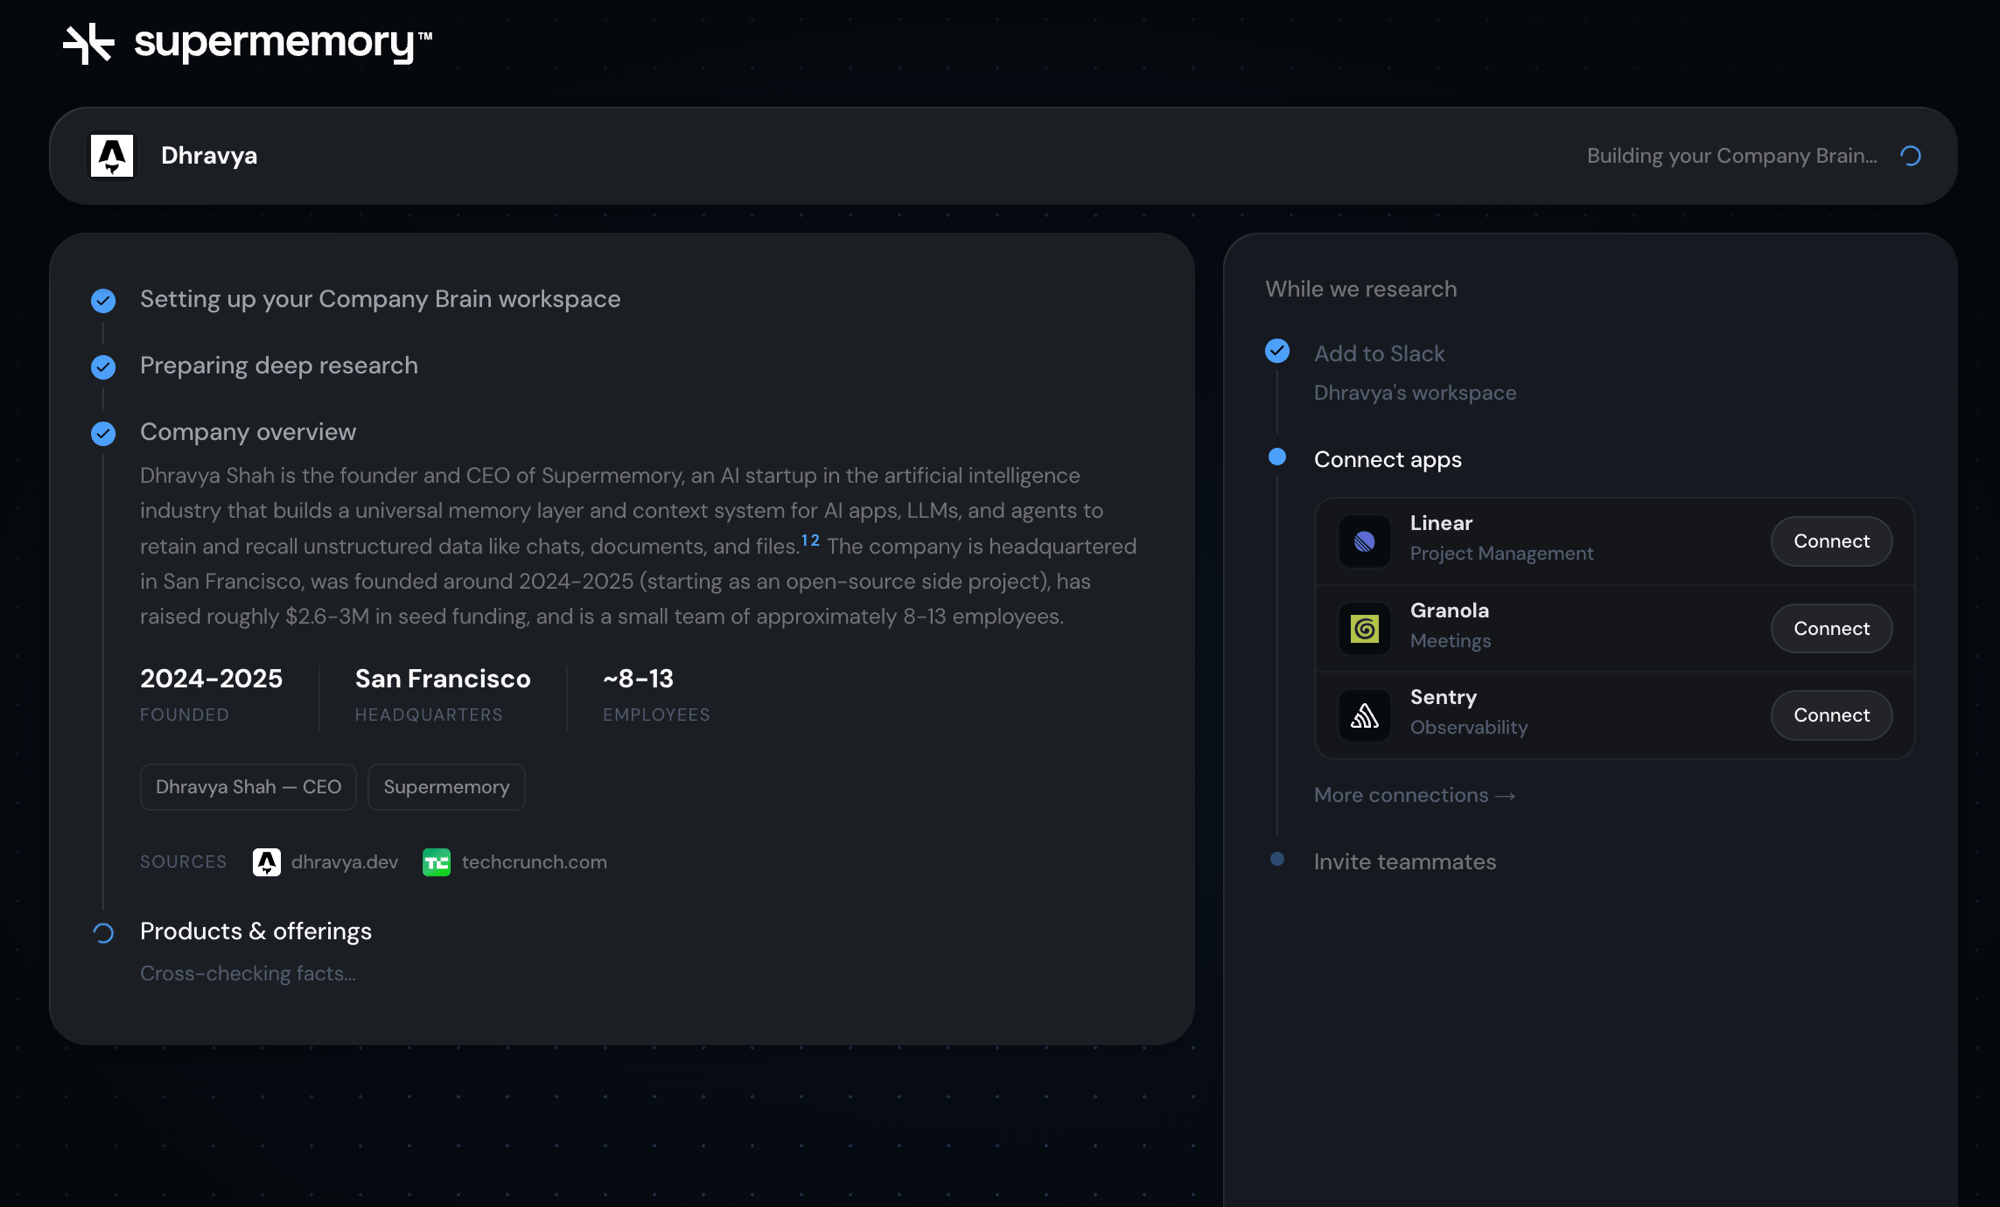This screenshot has width=2000, height=1207.
Task: Click check icon beside Add to Slack
Action: click(1277, 351)
